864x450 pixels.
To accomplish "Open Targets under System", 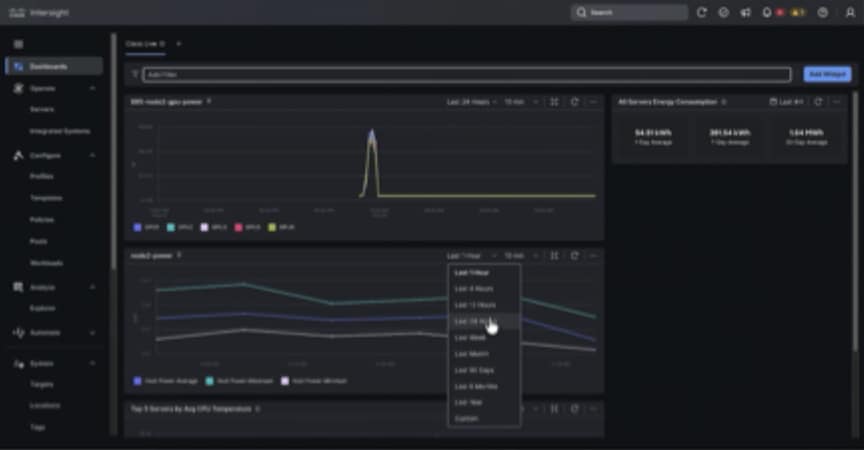I will (42, 384).
